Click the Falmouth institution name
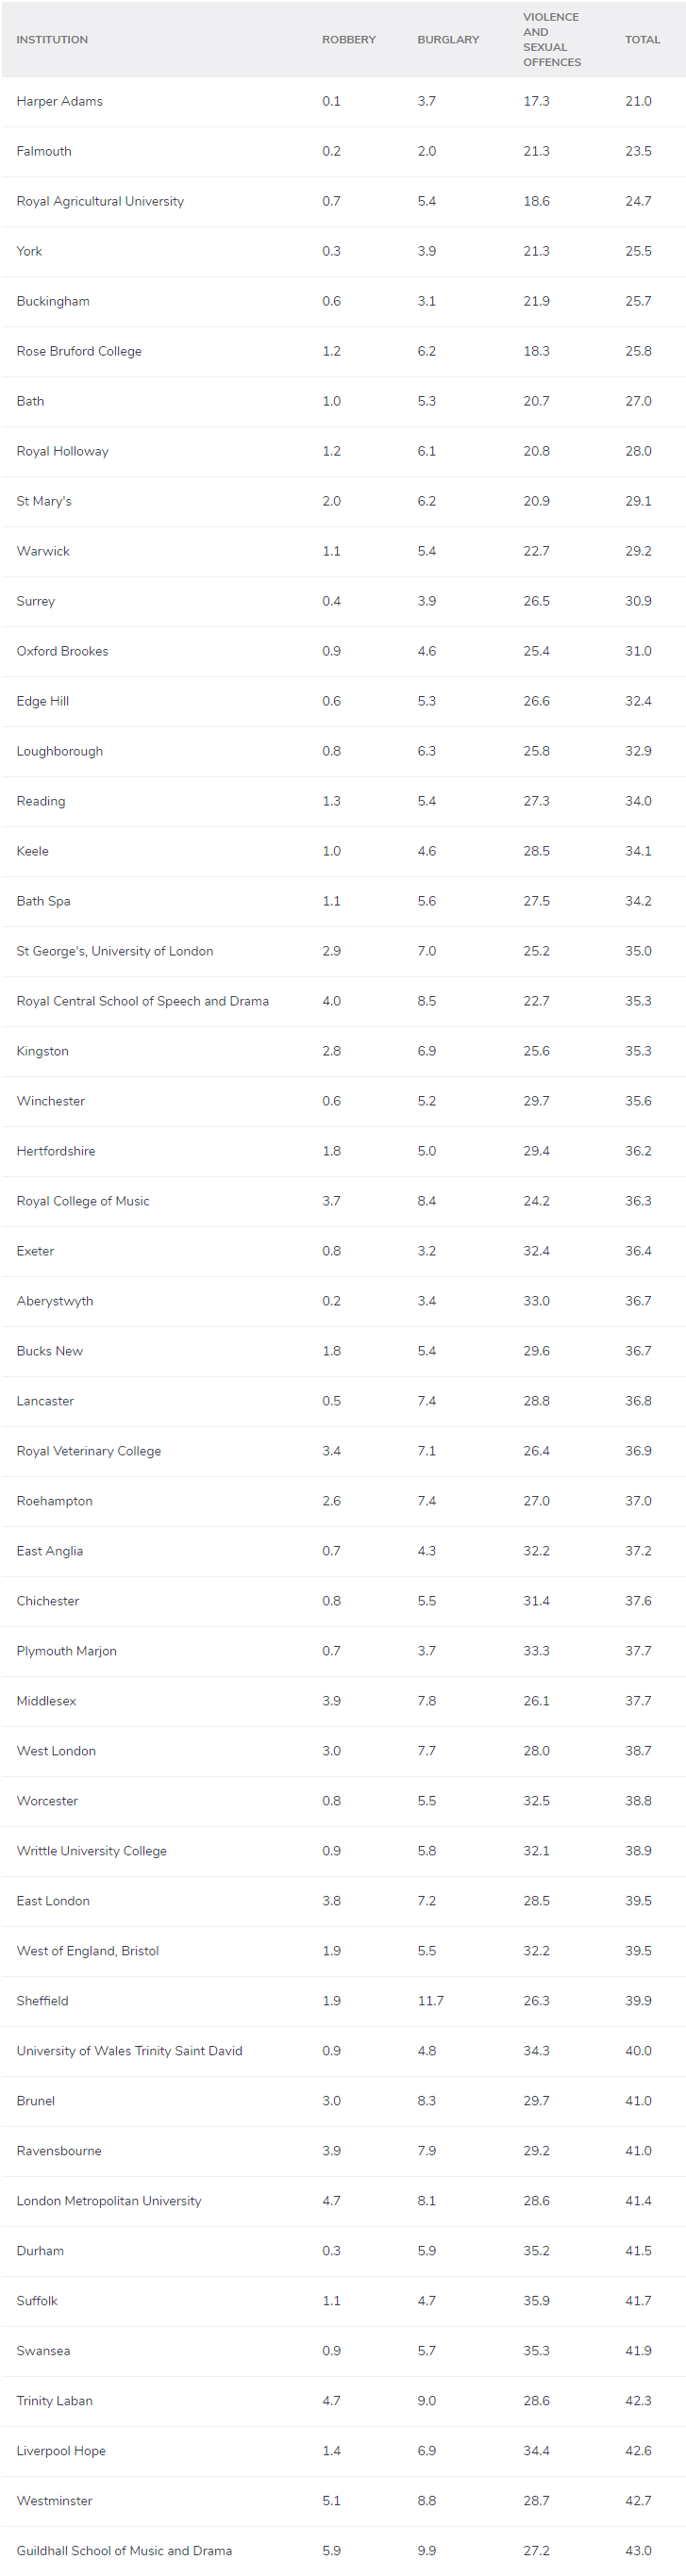Screen dimensions: 686x2576 pyautogui.click(x=44, y=151)
